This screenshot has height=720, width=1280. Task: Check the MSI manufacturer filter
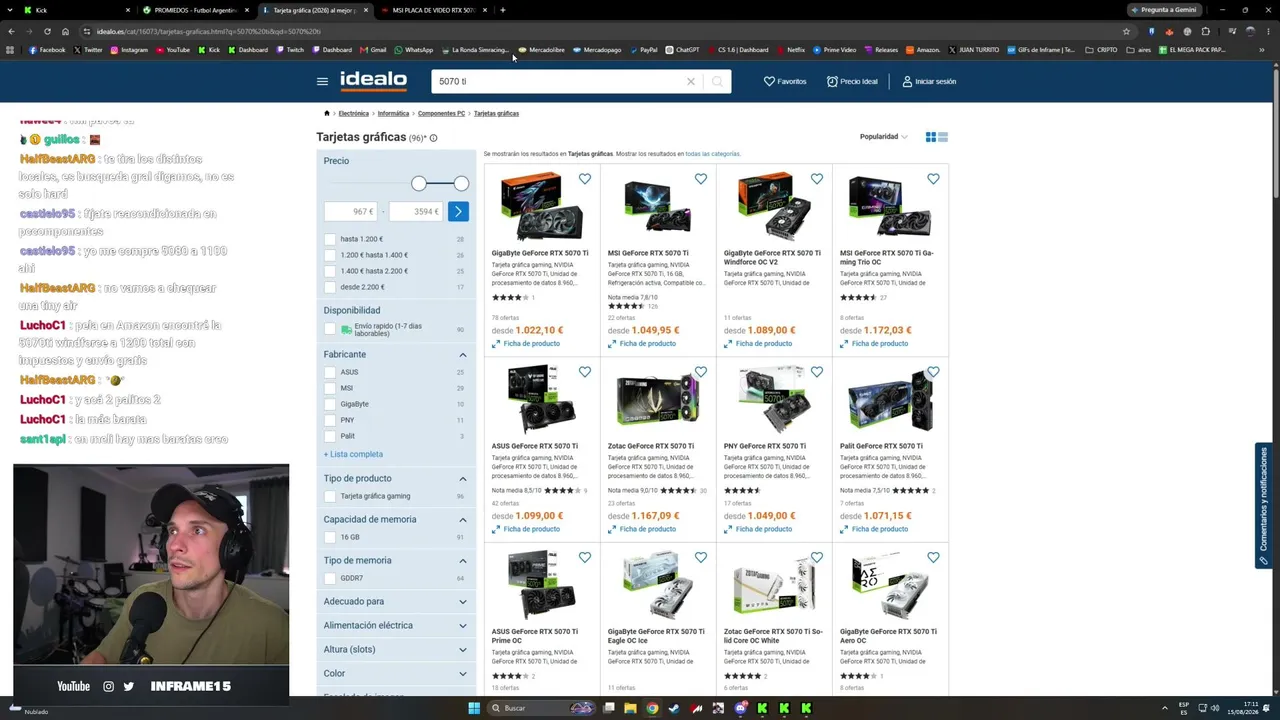[x=330, y=388]
